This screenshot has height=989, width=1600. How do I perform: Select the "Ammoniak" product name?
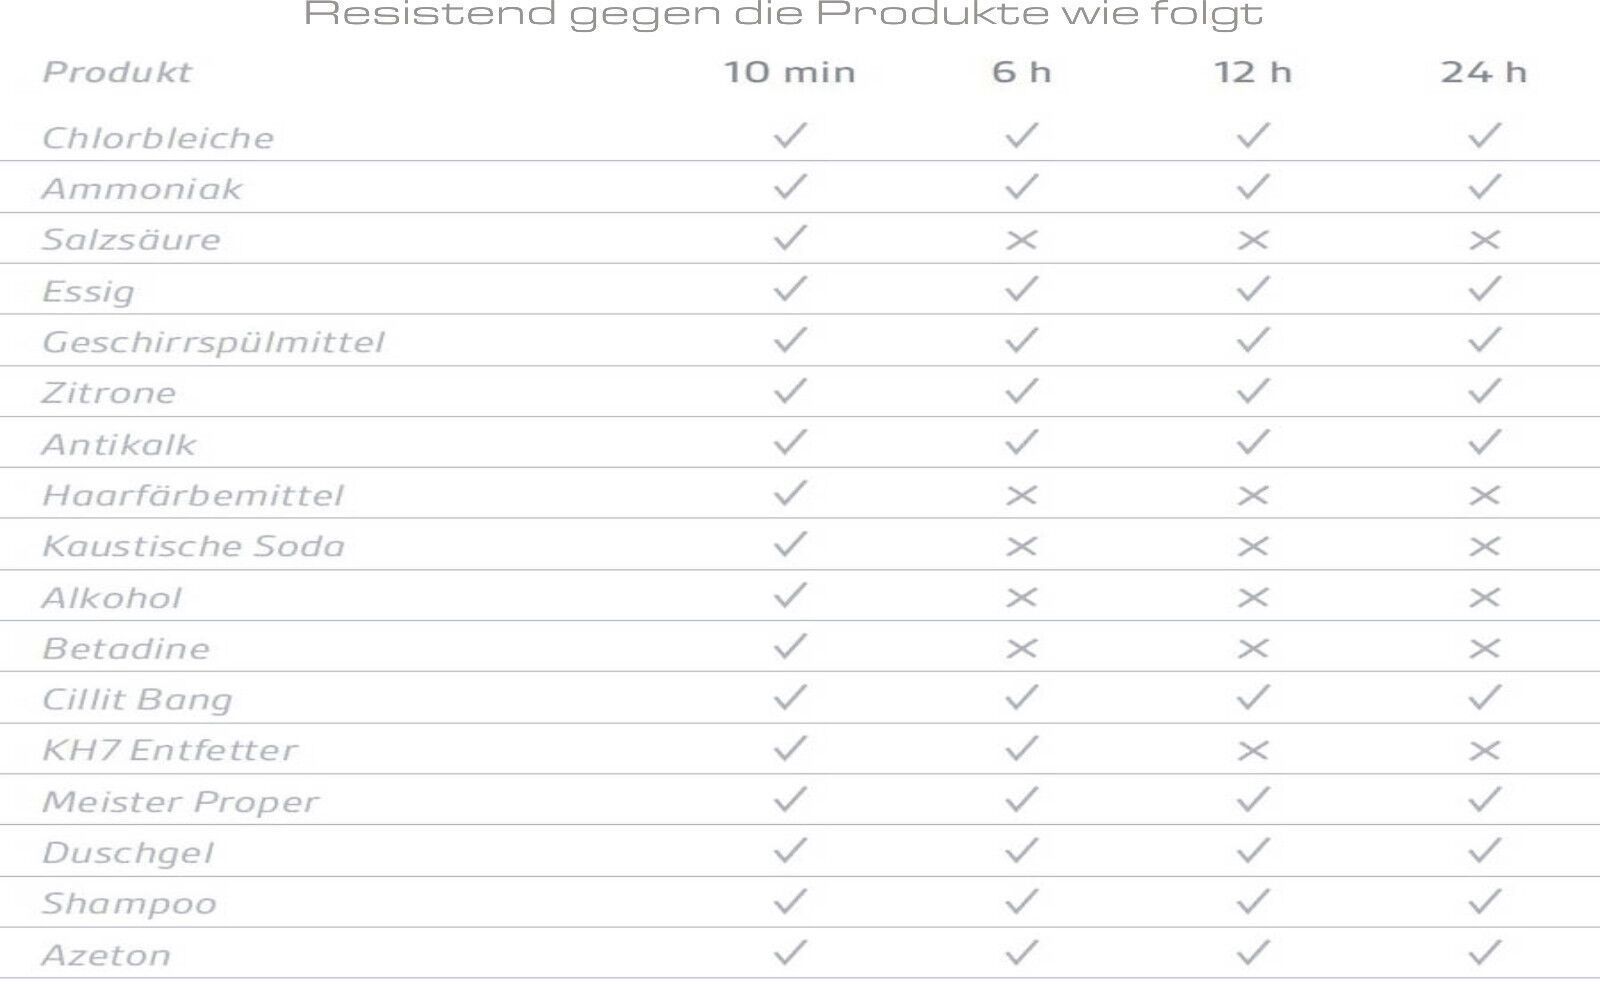point(142,189)
